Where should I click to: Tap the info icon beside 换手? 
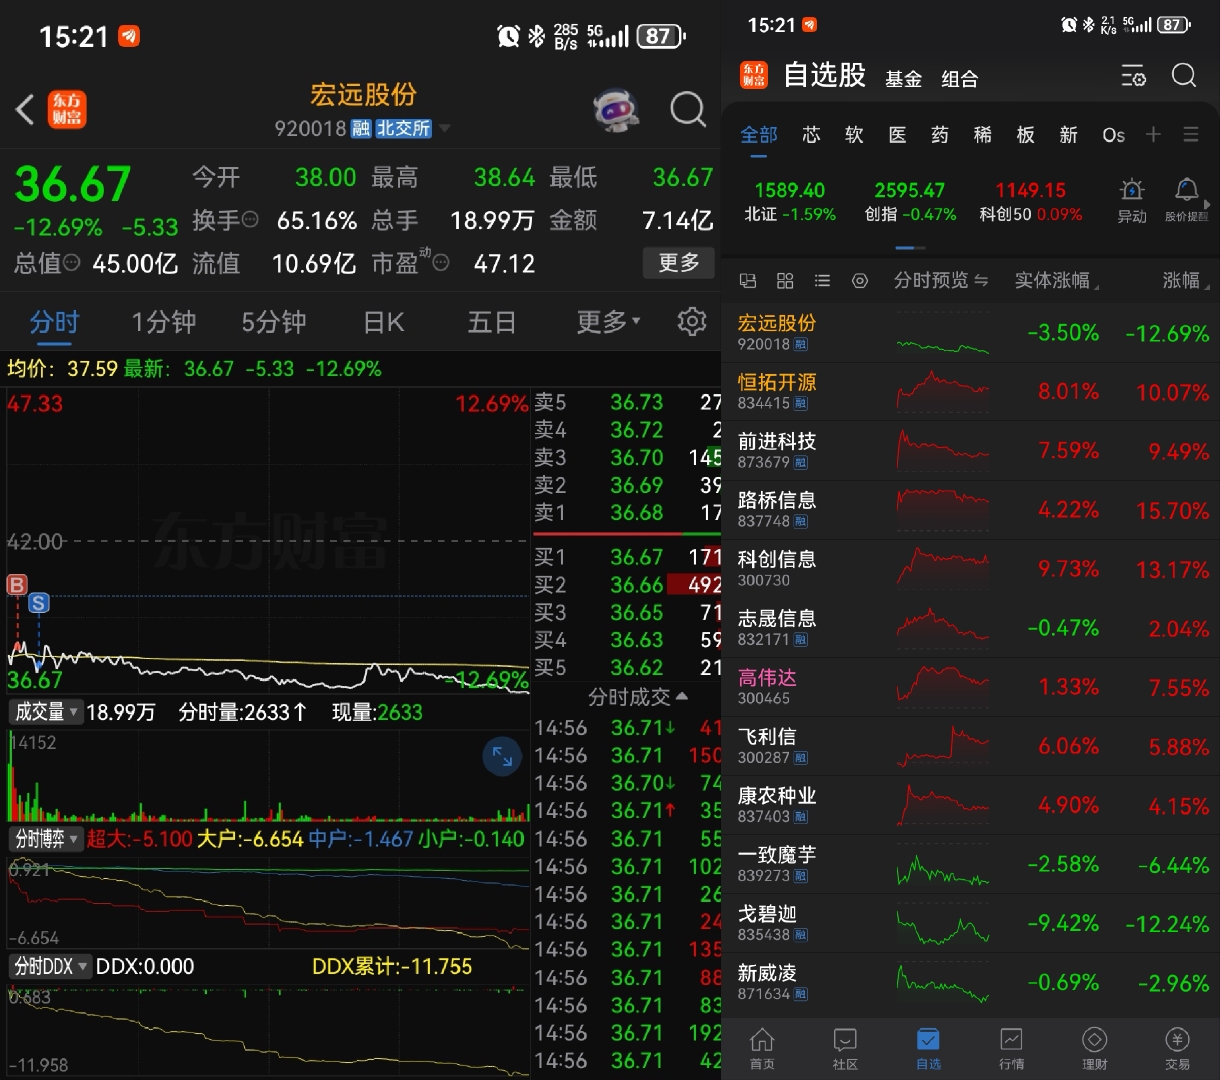click(x=250, y=220)
